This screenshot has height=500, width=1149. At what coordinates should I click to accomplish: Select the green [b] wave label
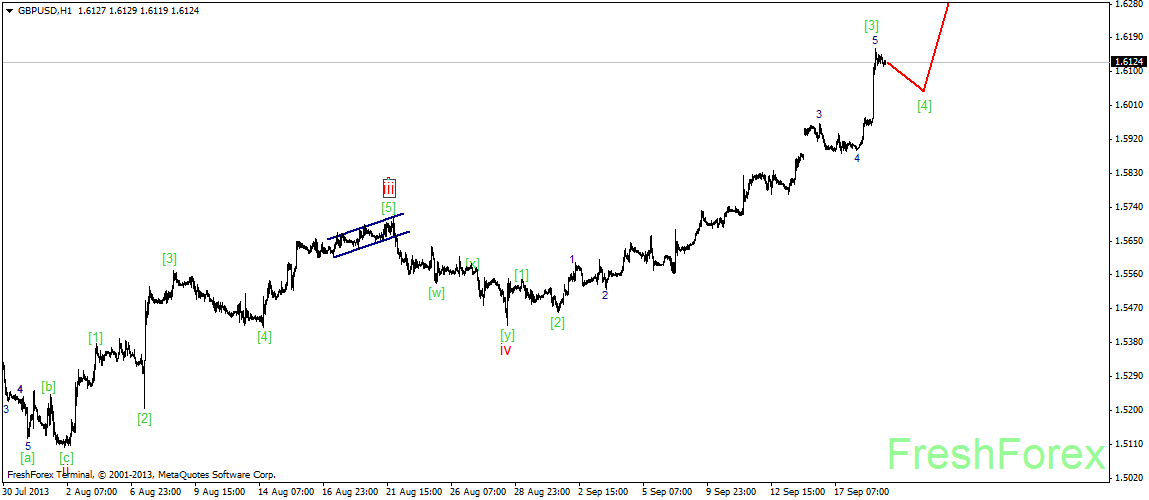[x=48, y=386]
